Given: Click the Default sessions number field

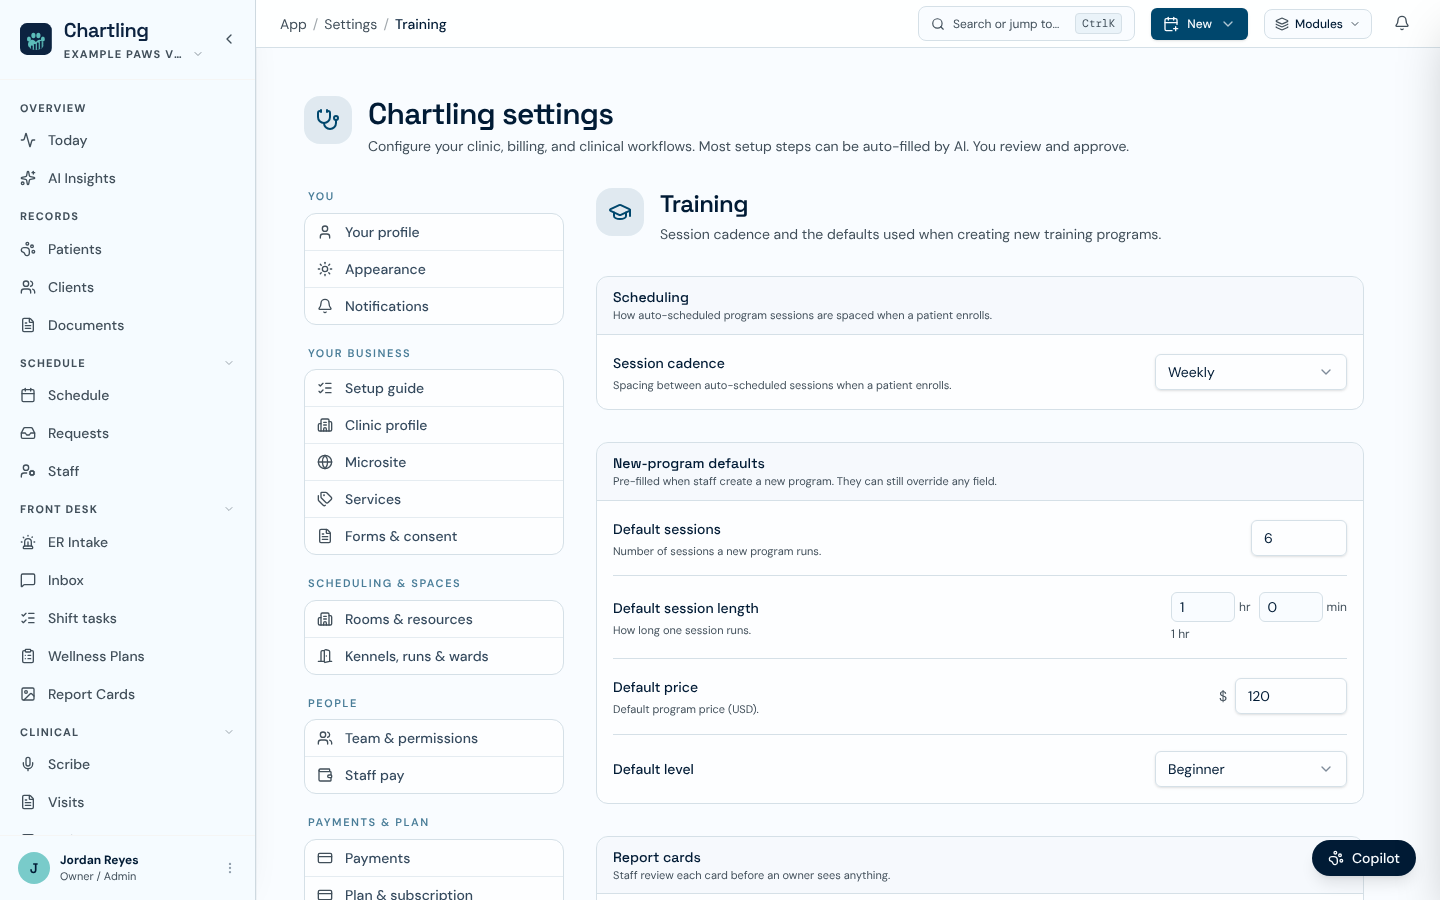Looking at the screenshot, I should (1298, 538).
